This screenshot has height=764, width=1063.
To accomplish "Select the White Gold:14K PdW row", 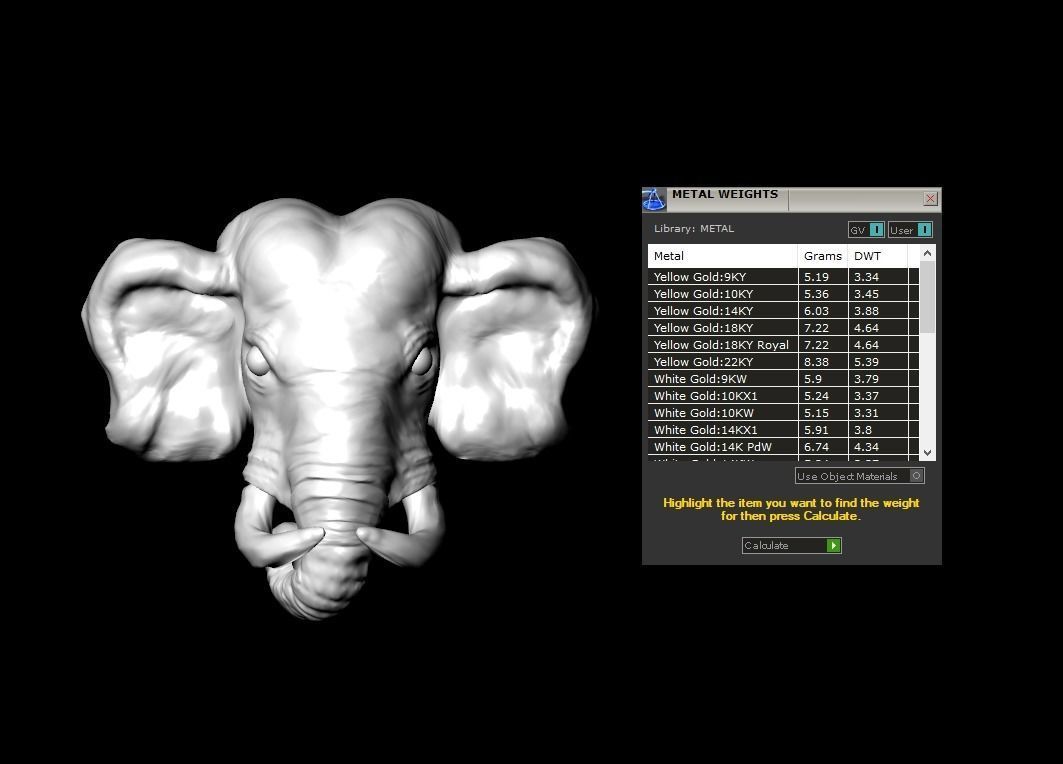I will pyautogui.click(x=783, y=446).
